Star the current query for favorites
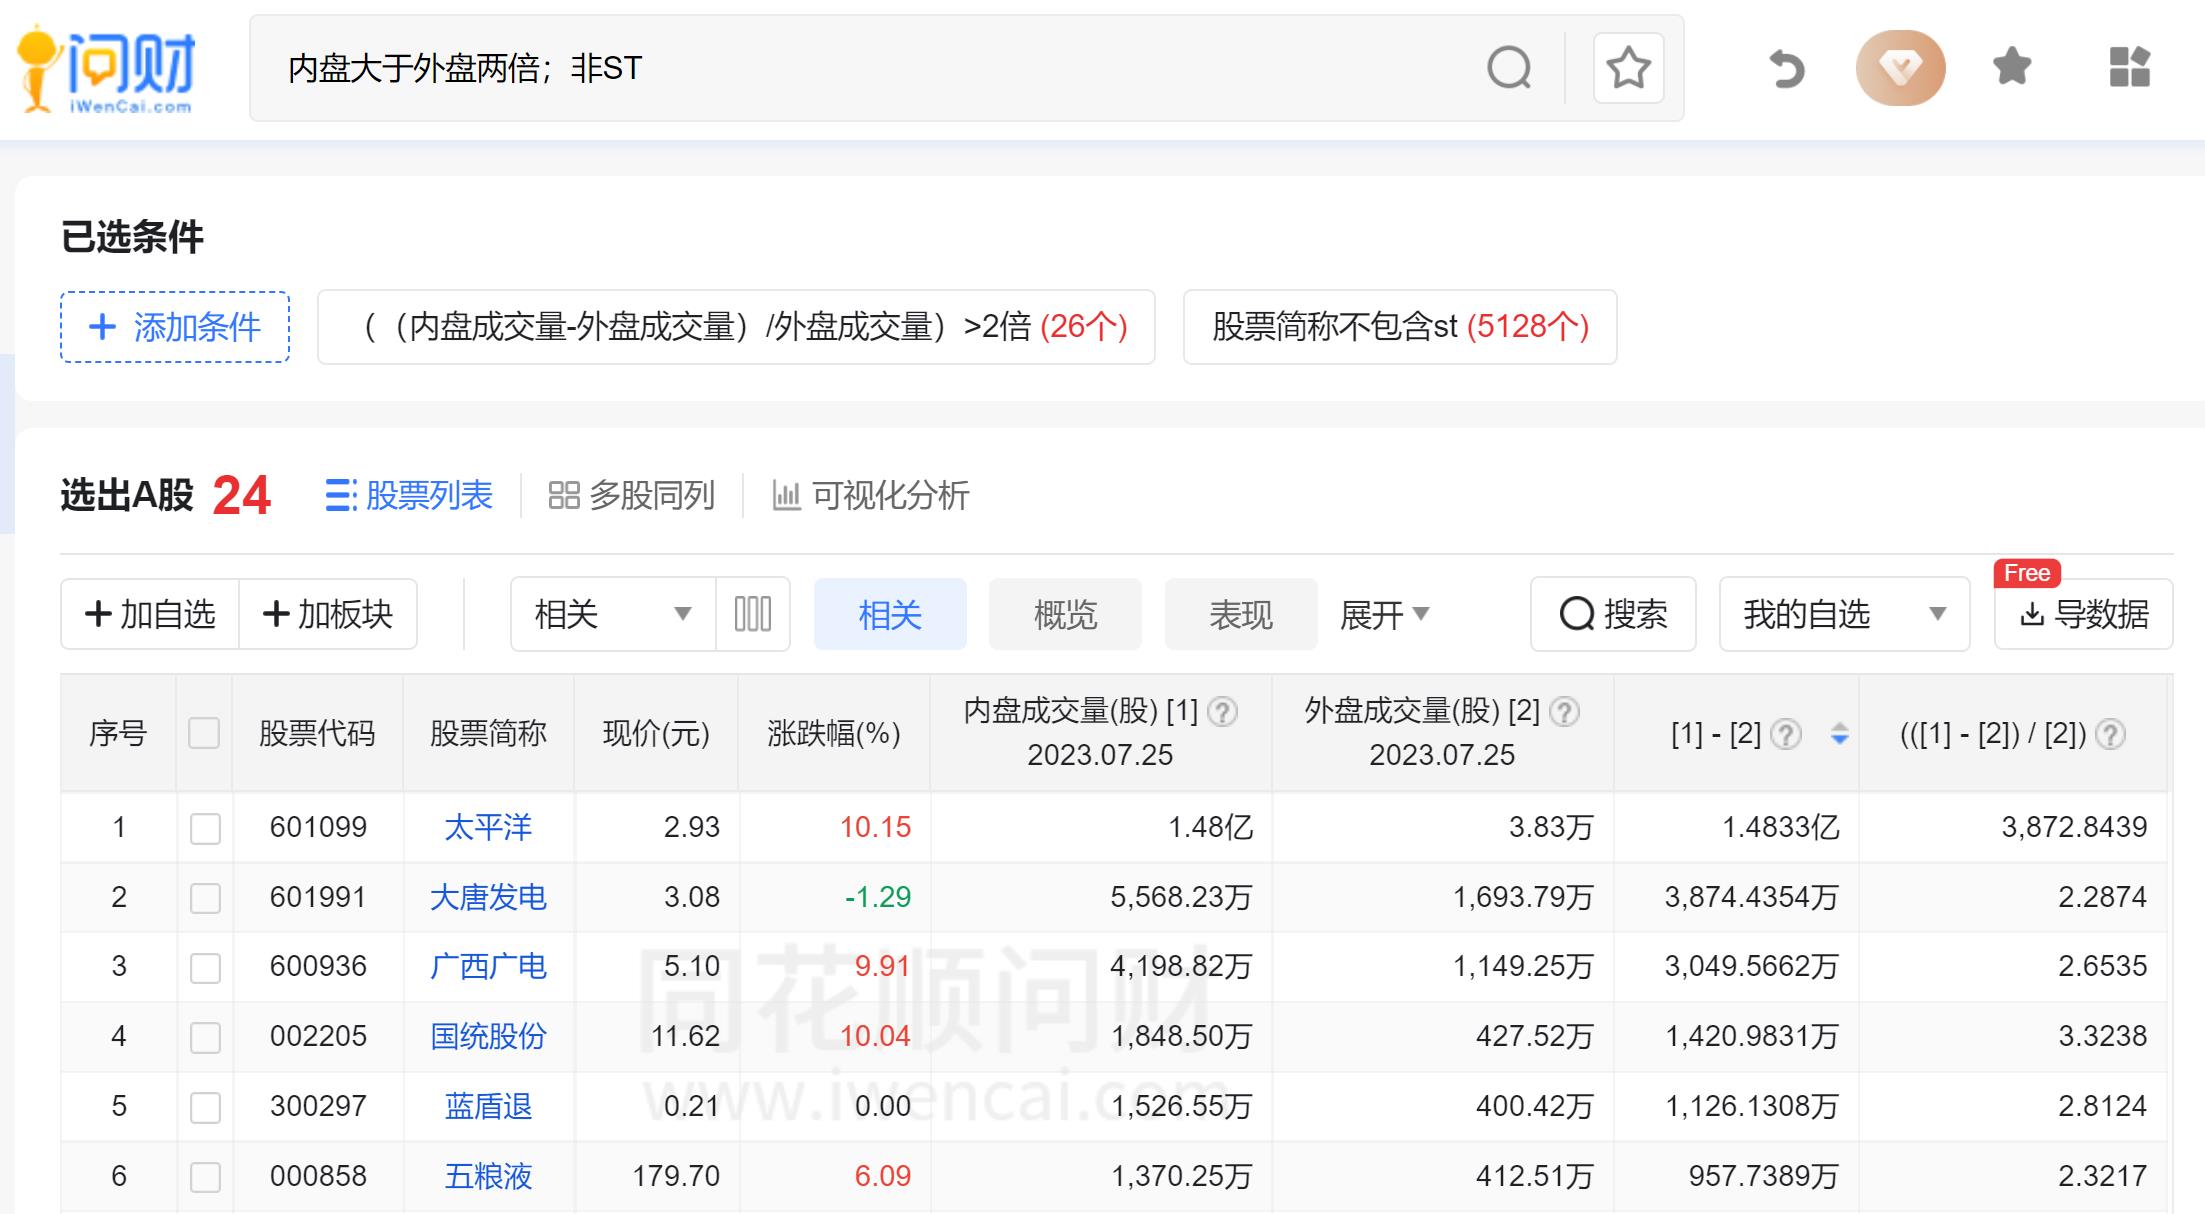 (1627, 68)
